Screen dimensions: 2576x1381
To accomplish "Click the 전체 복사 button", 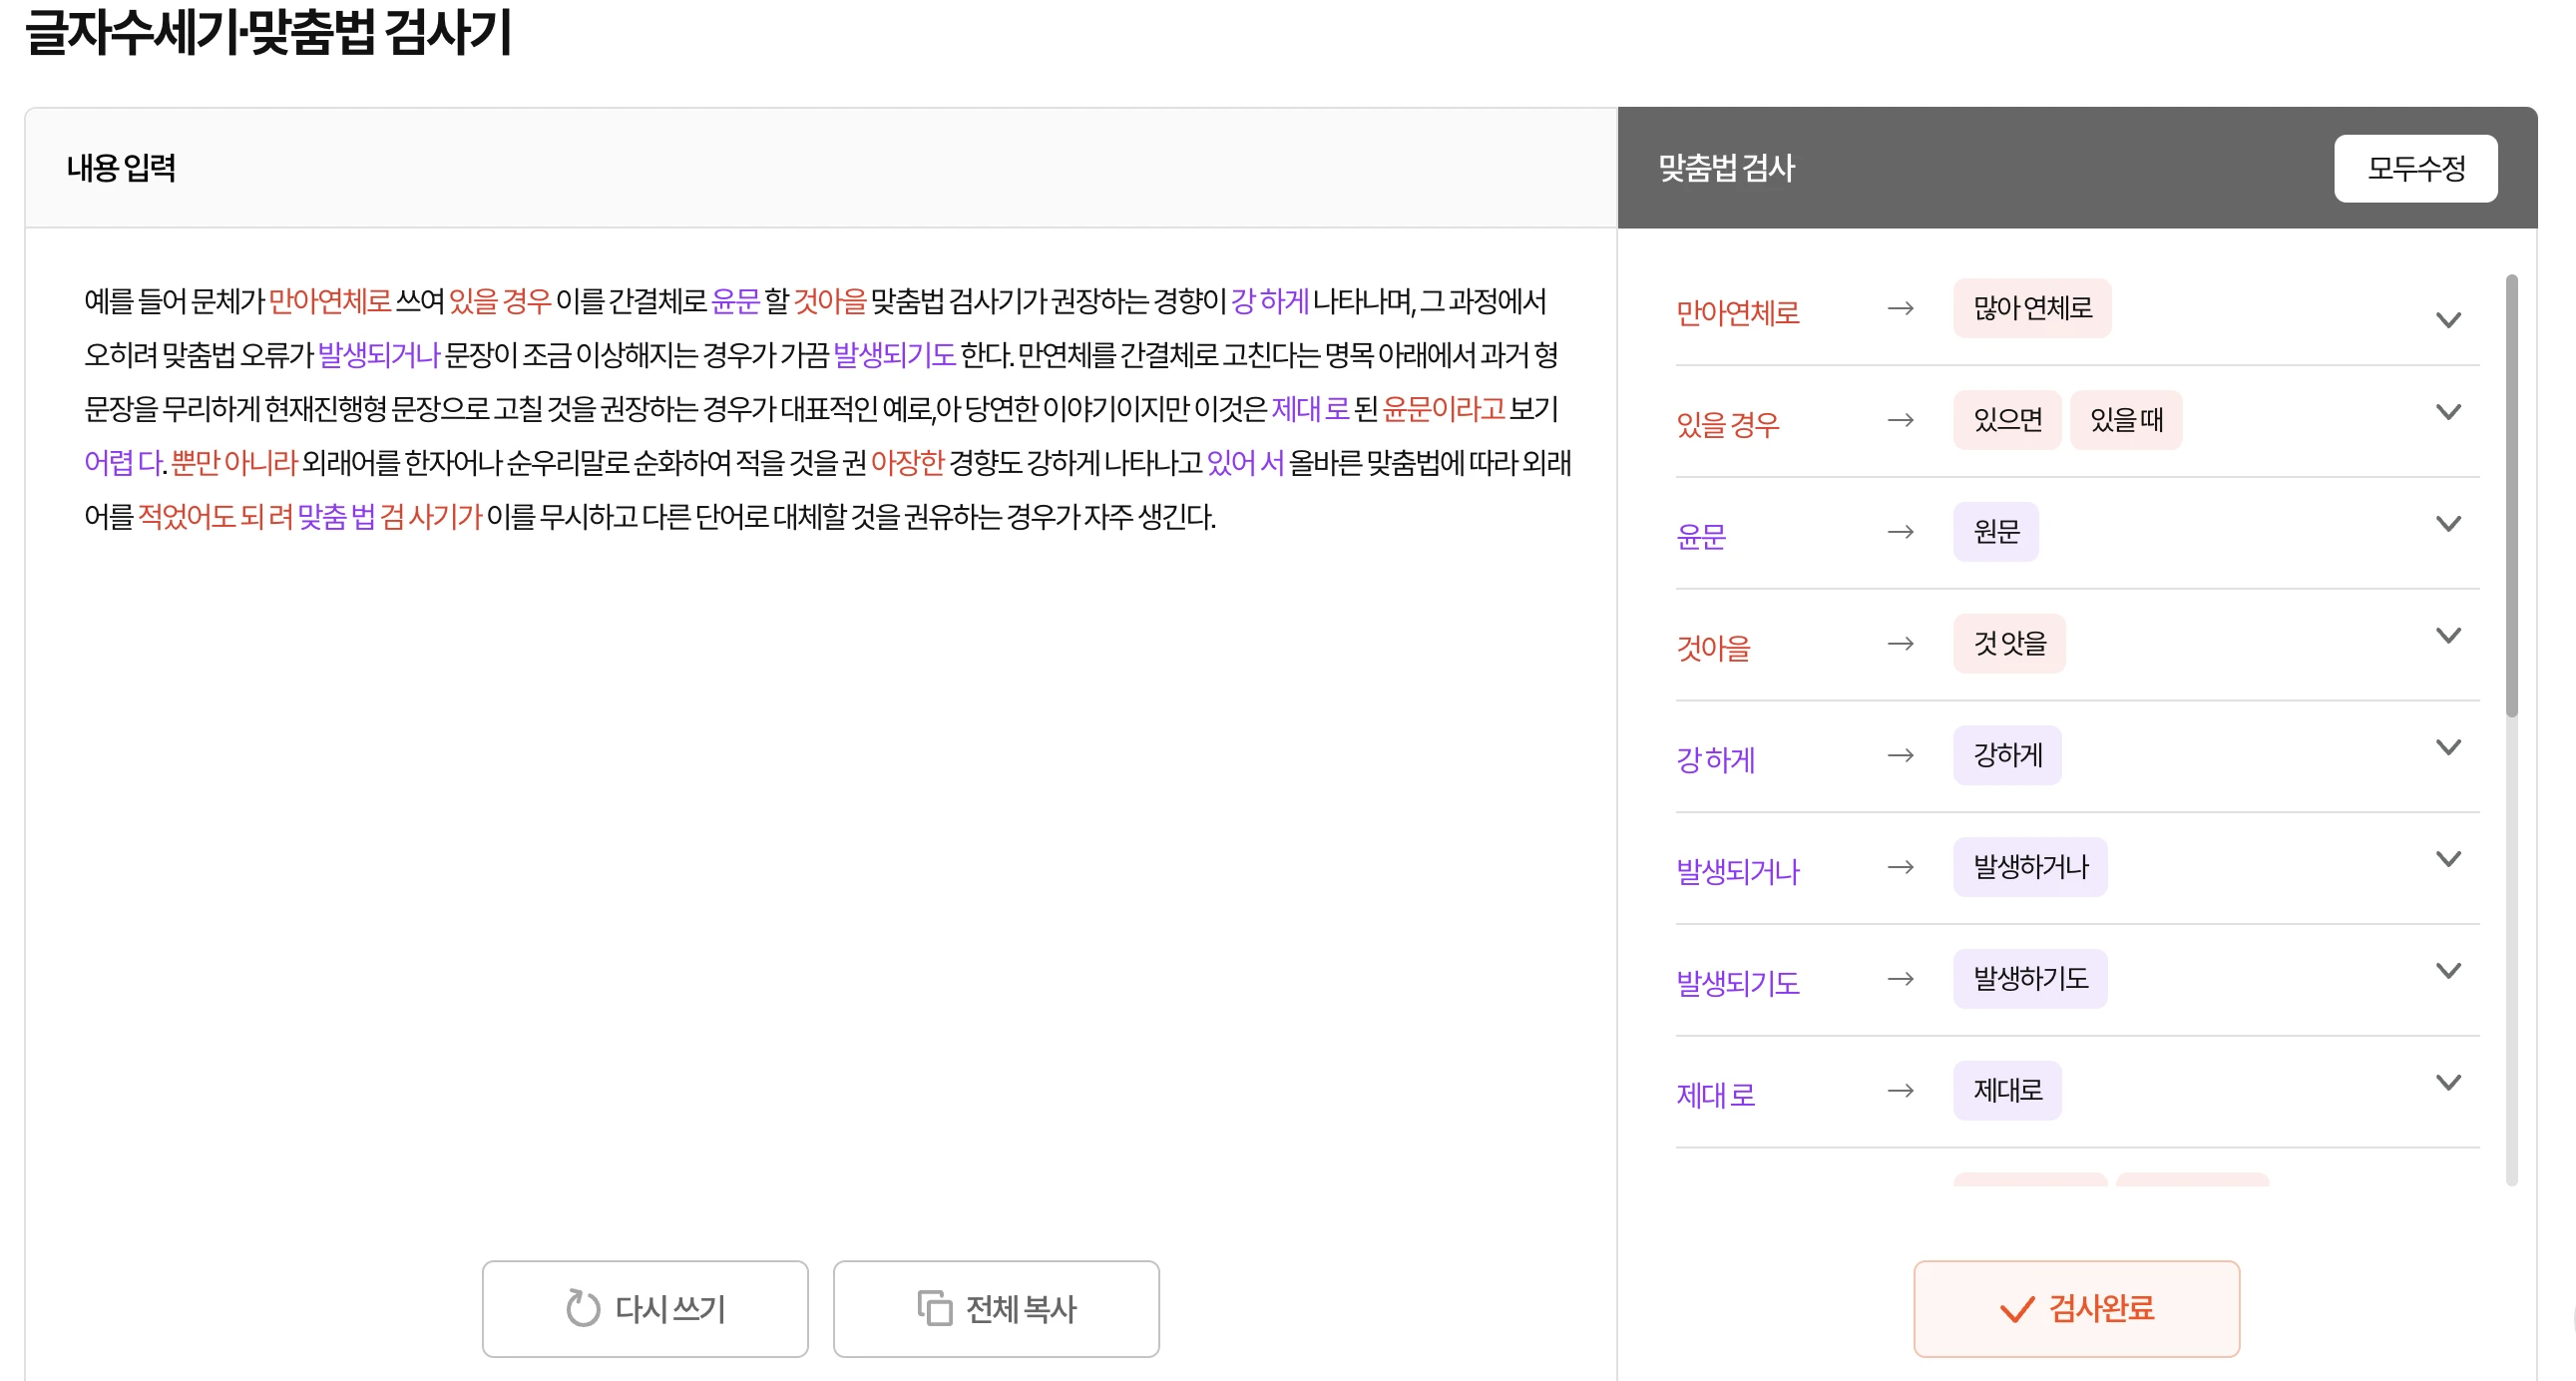I will (x=995, y=1307).
